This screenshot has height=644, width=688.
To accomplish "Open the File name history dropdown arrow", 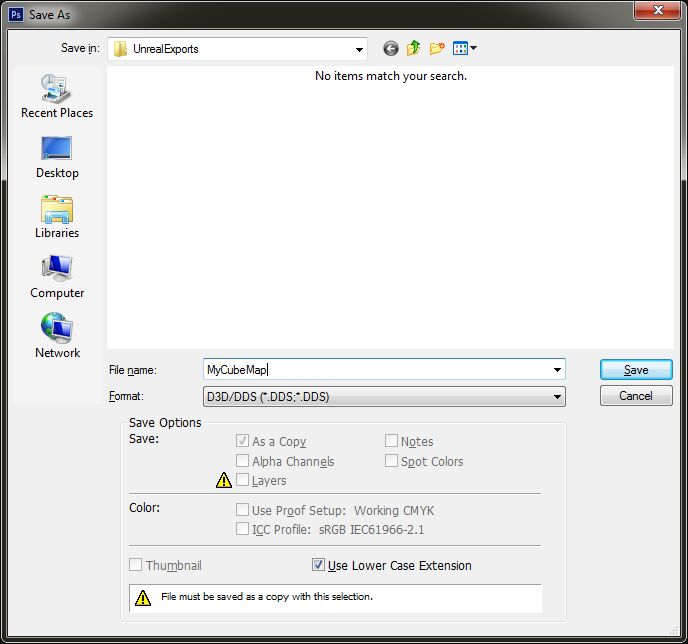I will (557, 369).
